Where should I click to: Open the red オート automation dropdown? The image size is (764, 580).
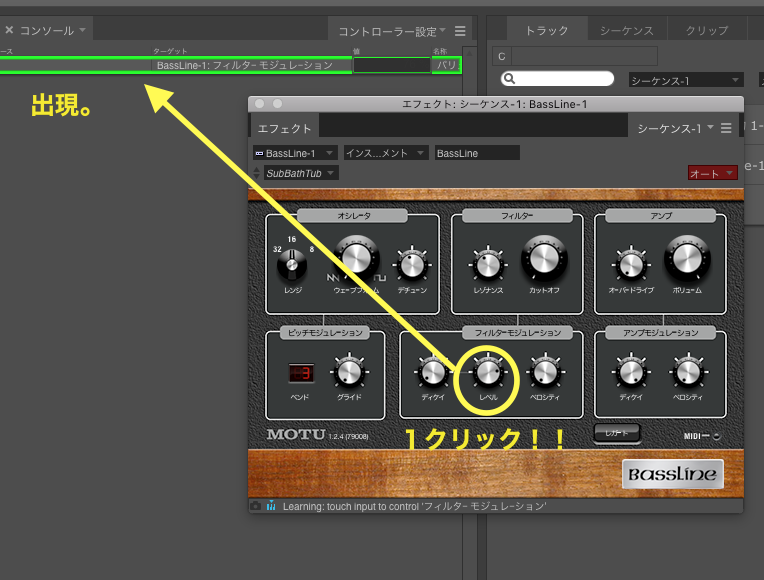(x=712, y=174)
